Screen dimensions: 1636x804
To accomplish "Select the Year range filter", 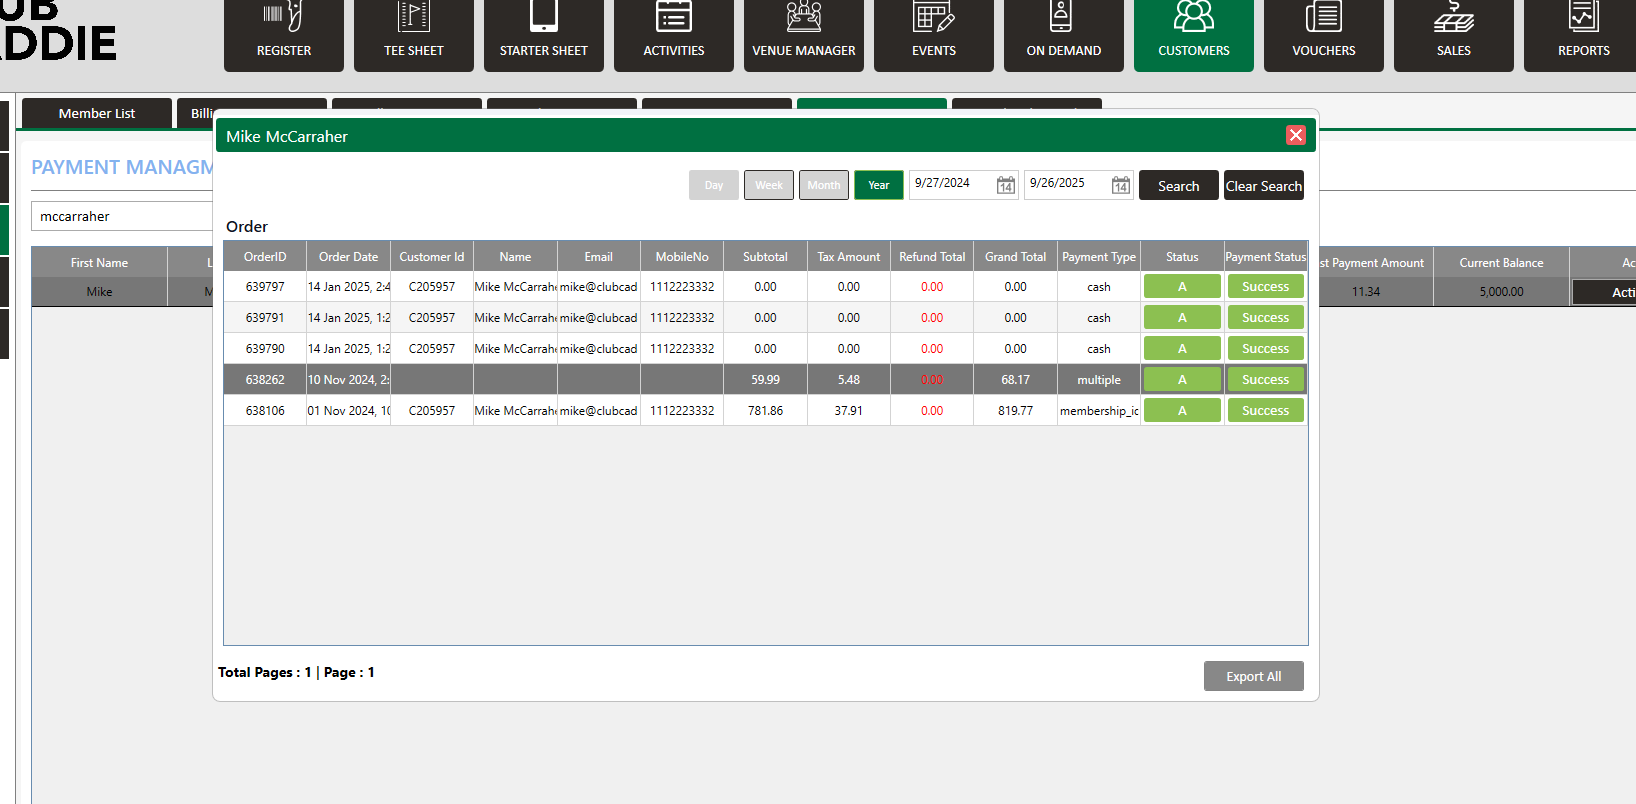I will [878, 185].
